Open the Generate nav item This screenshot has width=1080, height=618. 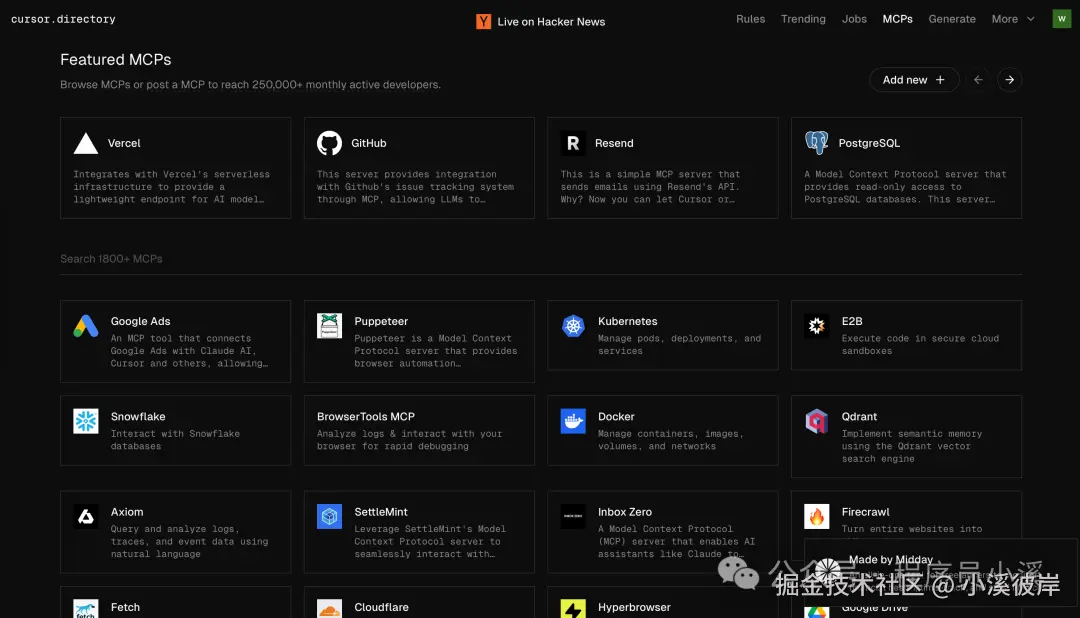click(952, 19)
